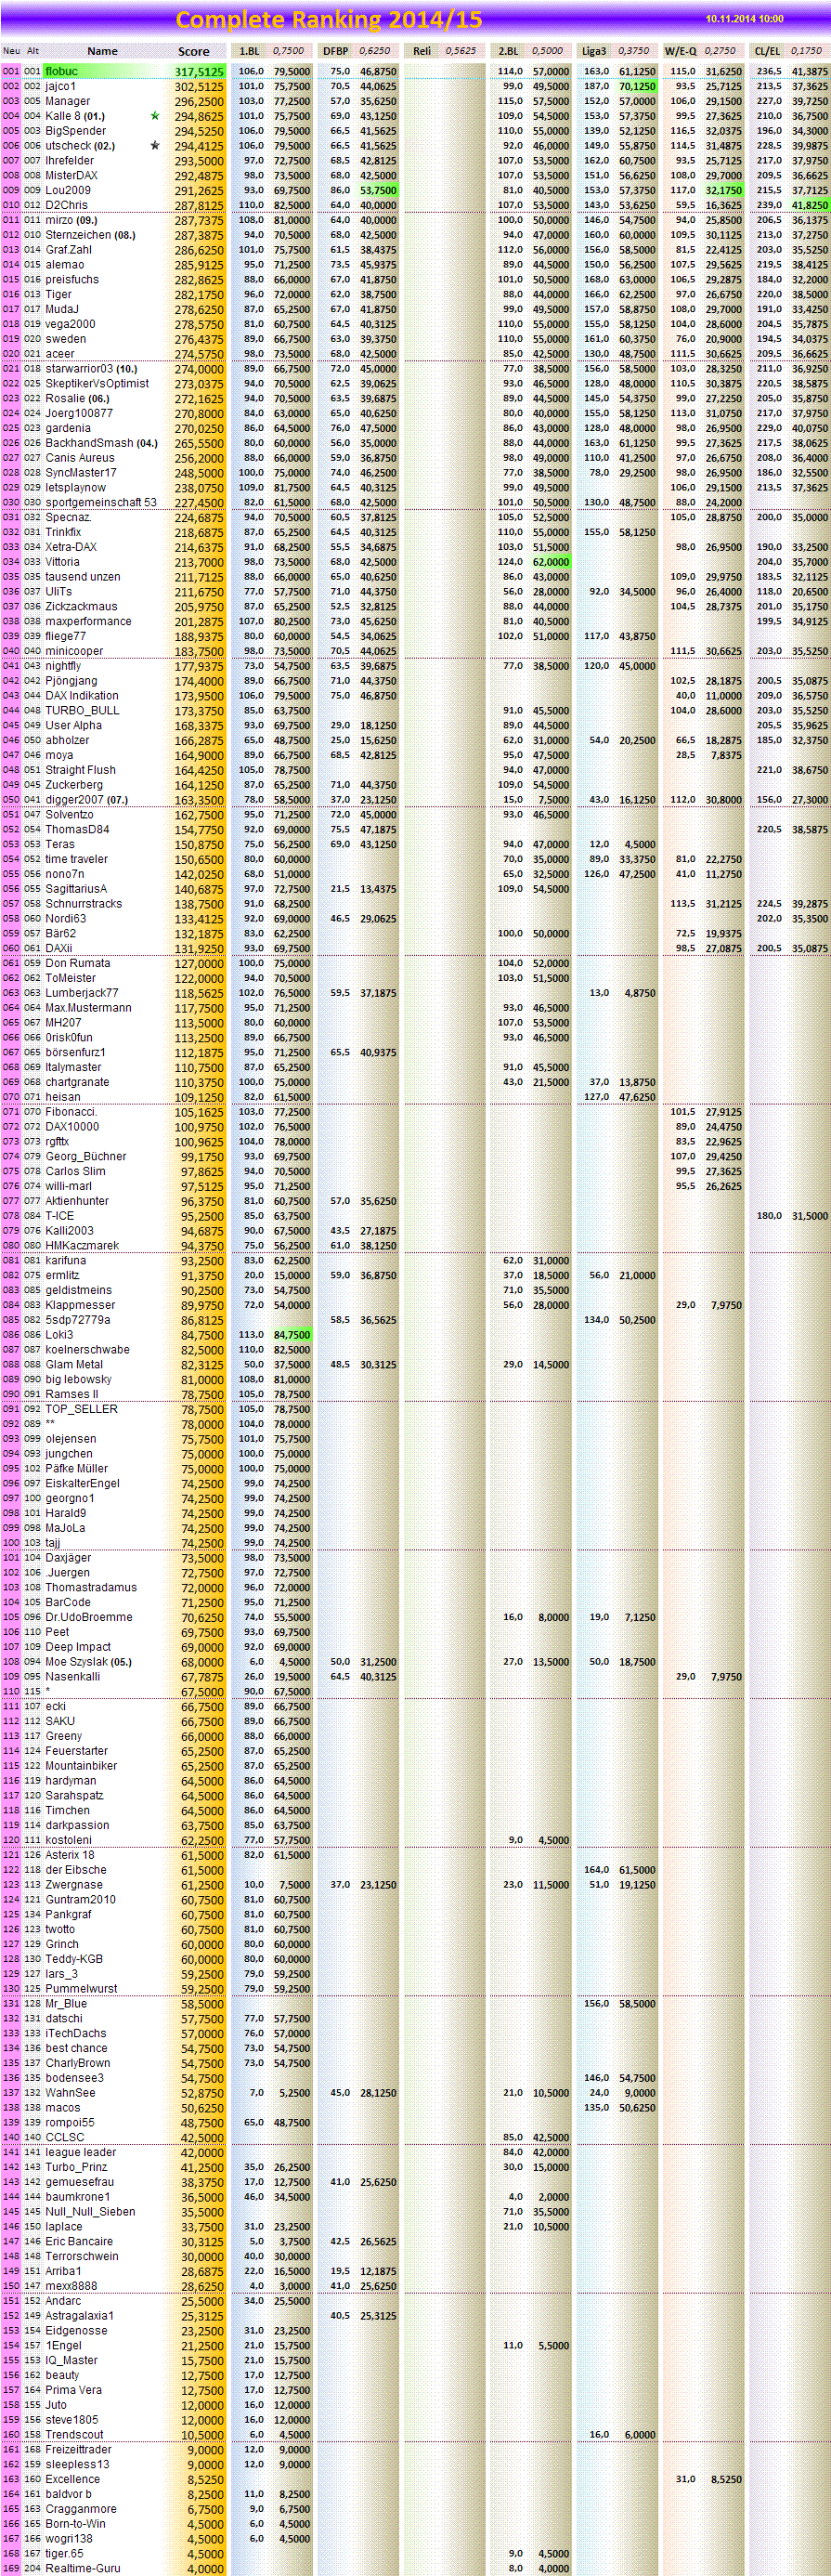This screenshot has height=2576, width=831.
Task: Select top-ranked player name 'flobuc'
Action: [x=61, y=72]
